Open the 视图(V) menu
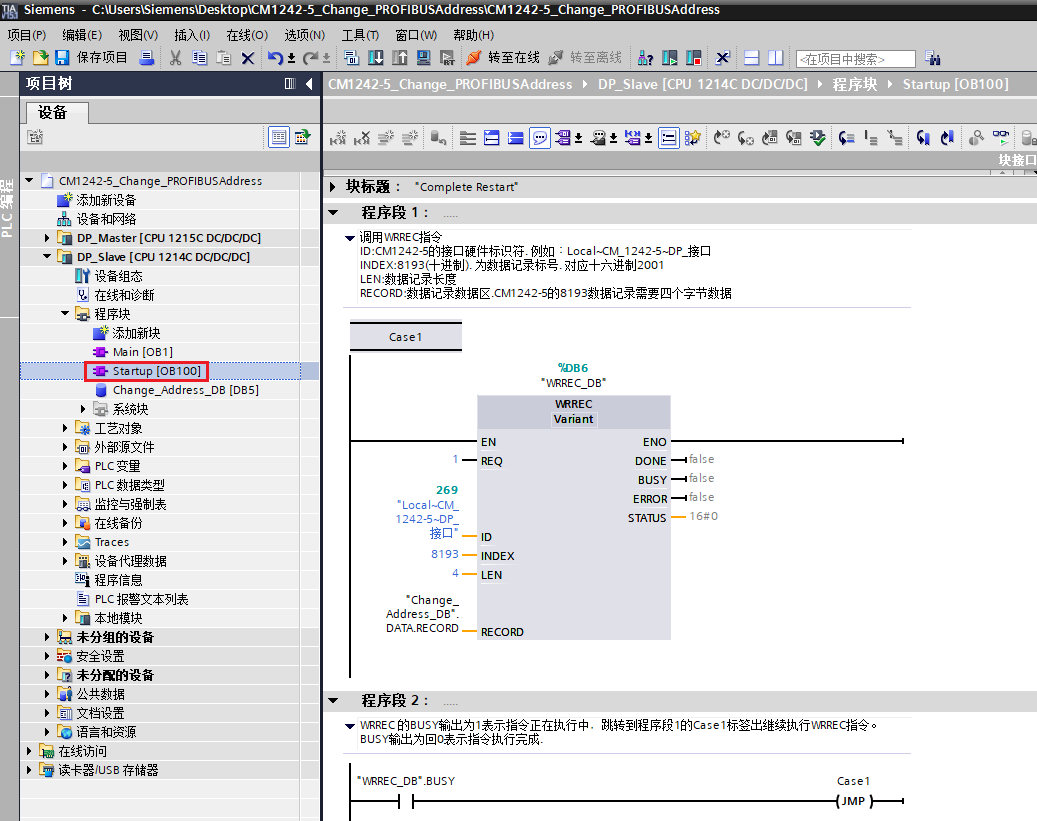This screenshot has height=821, width=1037. click(x=138, y=35)
